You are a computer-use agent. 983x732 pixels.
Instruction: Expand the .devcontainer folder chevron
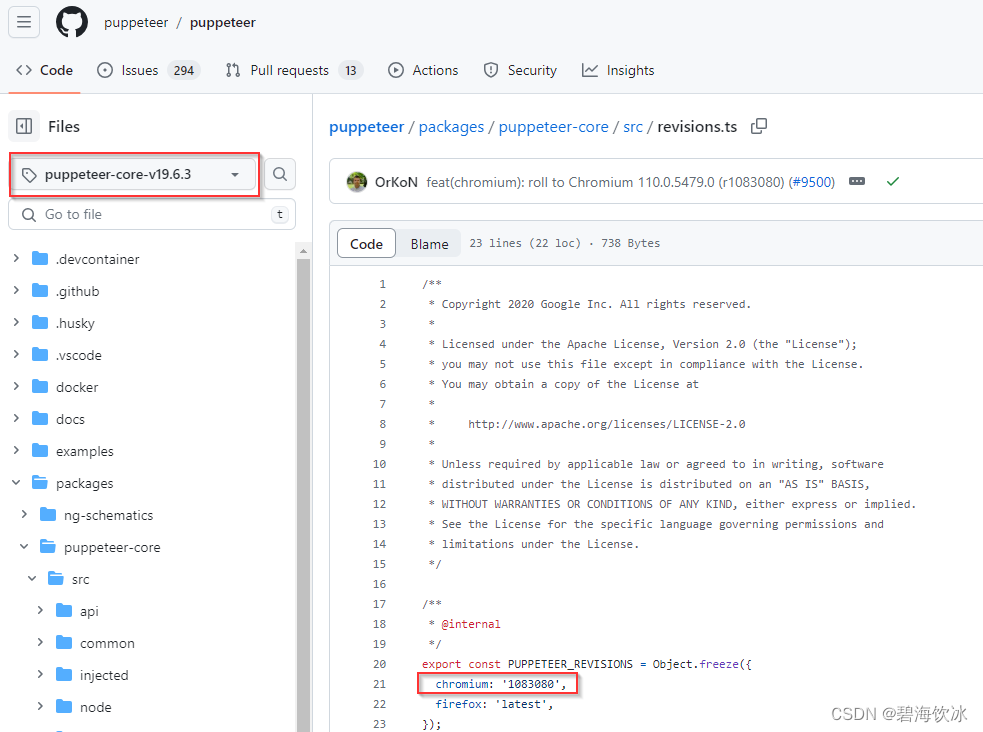click(16, 258)
